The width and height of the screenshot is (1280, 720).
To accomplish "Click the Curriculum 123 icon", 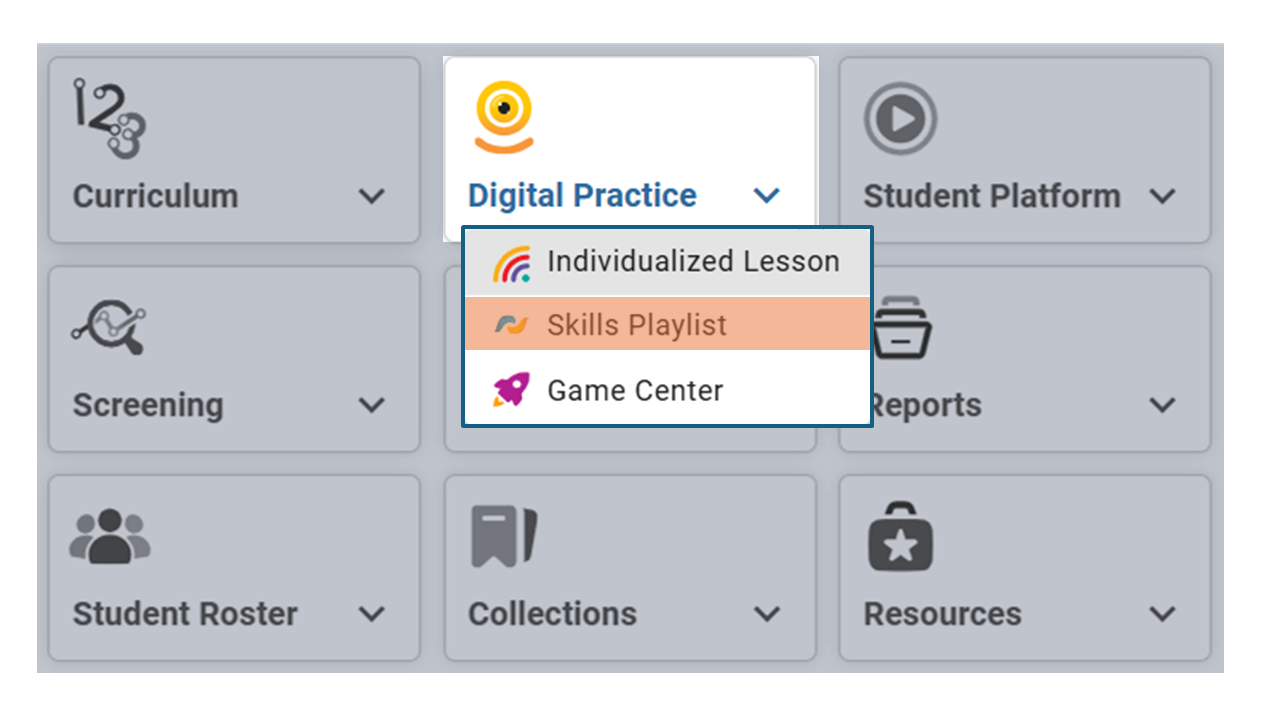I will pyautogui.click(x=109, y=119).
